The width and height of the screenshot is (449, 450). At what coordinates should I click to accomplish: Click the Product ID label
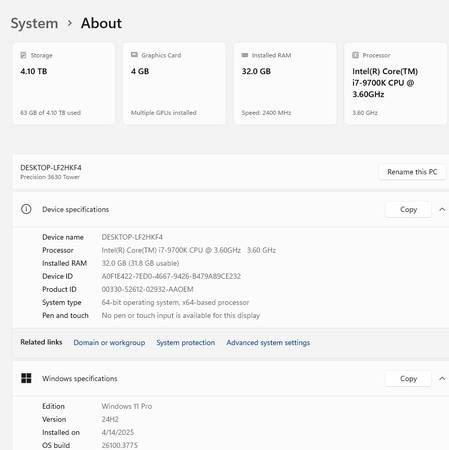point(59,289)
